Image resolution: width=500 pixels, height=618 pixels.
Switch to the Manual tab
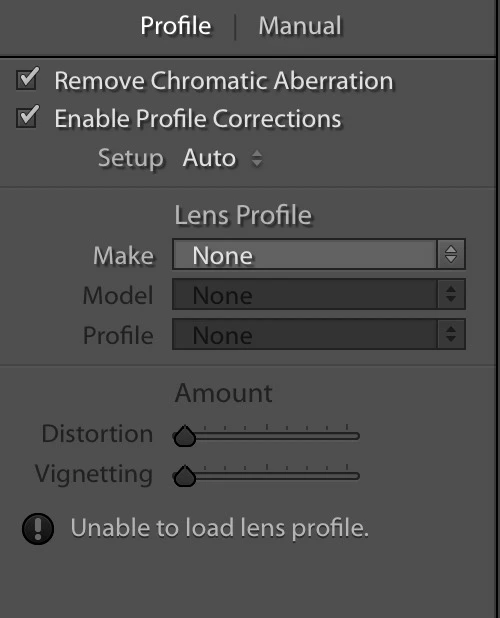click(x=300, y=26)
